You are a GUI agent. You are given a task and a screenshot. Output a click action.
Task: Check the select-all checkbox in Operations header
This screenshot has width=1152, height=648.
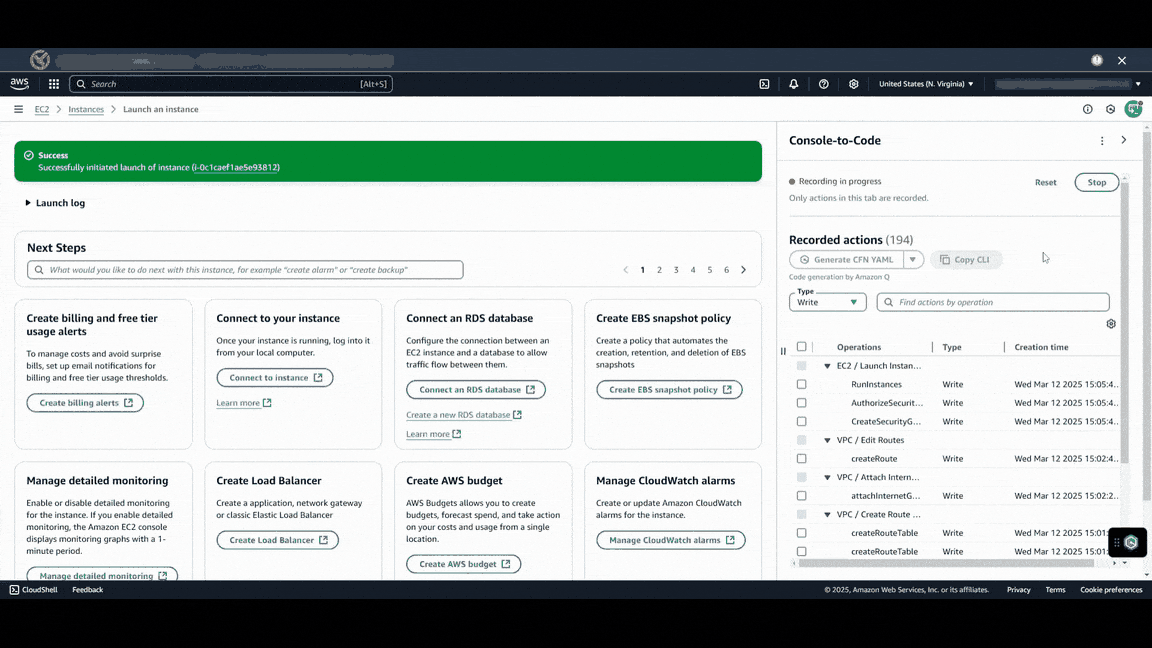pyautogui.click(x=801, y=346)
